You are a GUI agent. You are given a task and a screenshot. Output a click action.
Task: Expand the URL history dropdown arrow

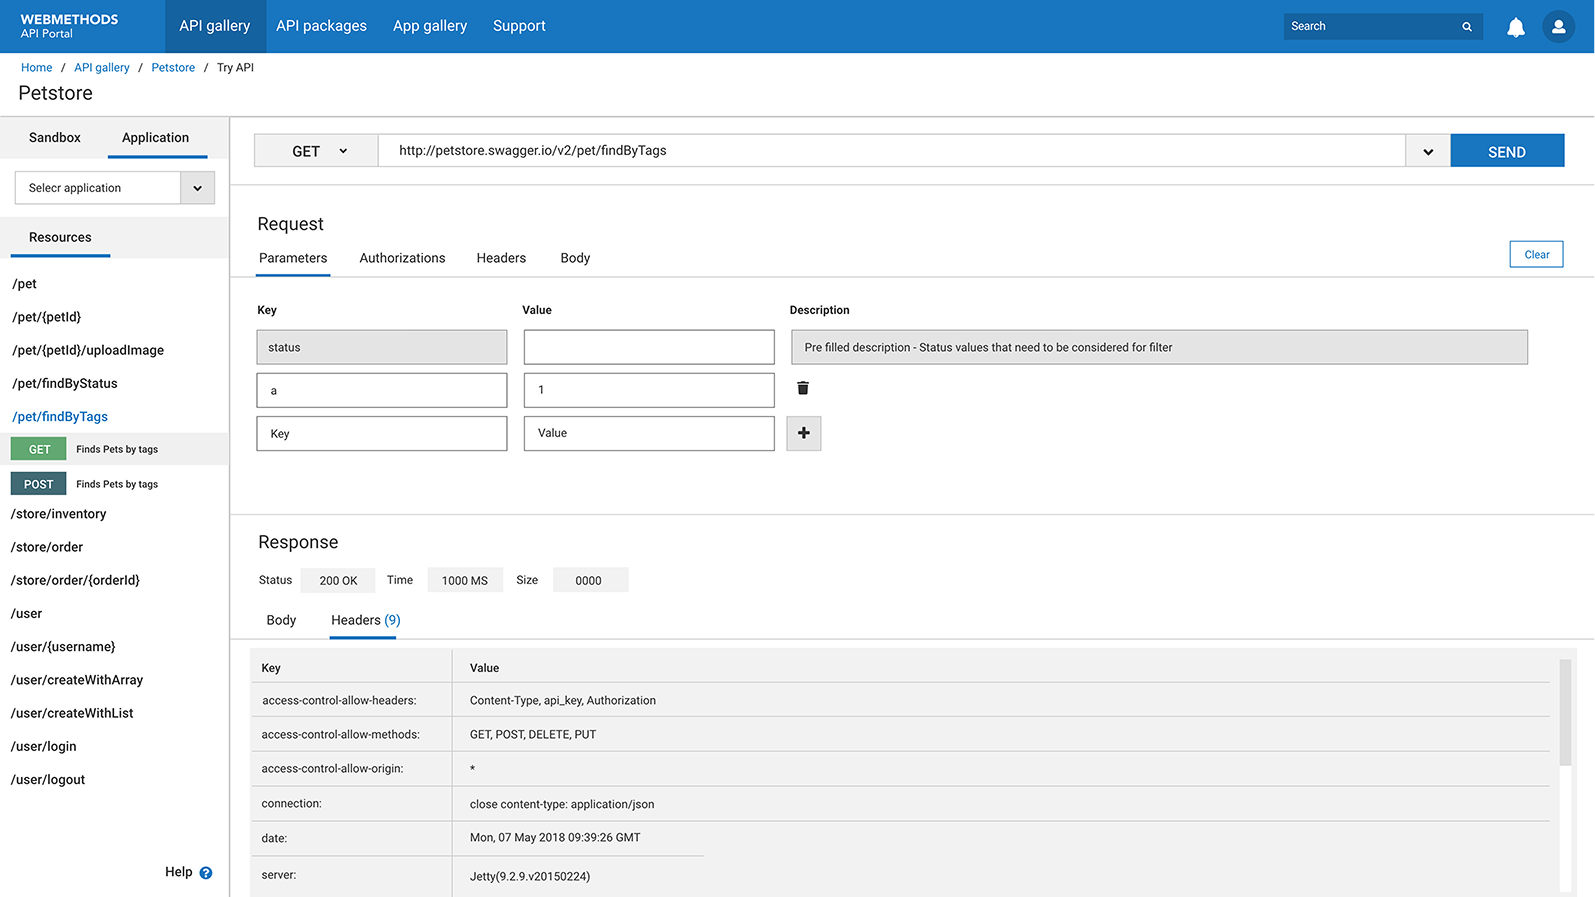tap(1428, 152)
